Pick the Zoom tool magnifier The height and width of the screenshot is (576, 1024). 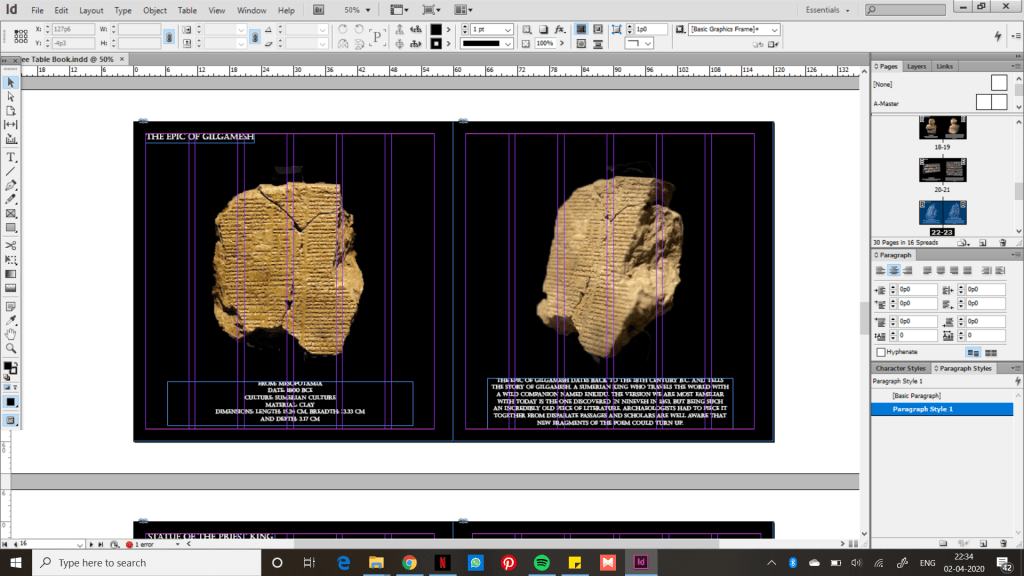[x=11, y=348]
